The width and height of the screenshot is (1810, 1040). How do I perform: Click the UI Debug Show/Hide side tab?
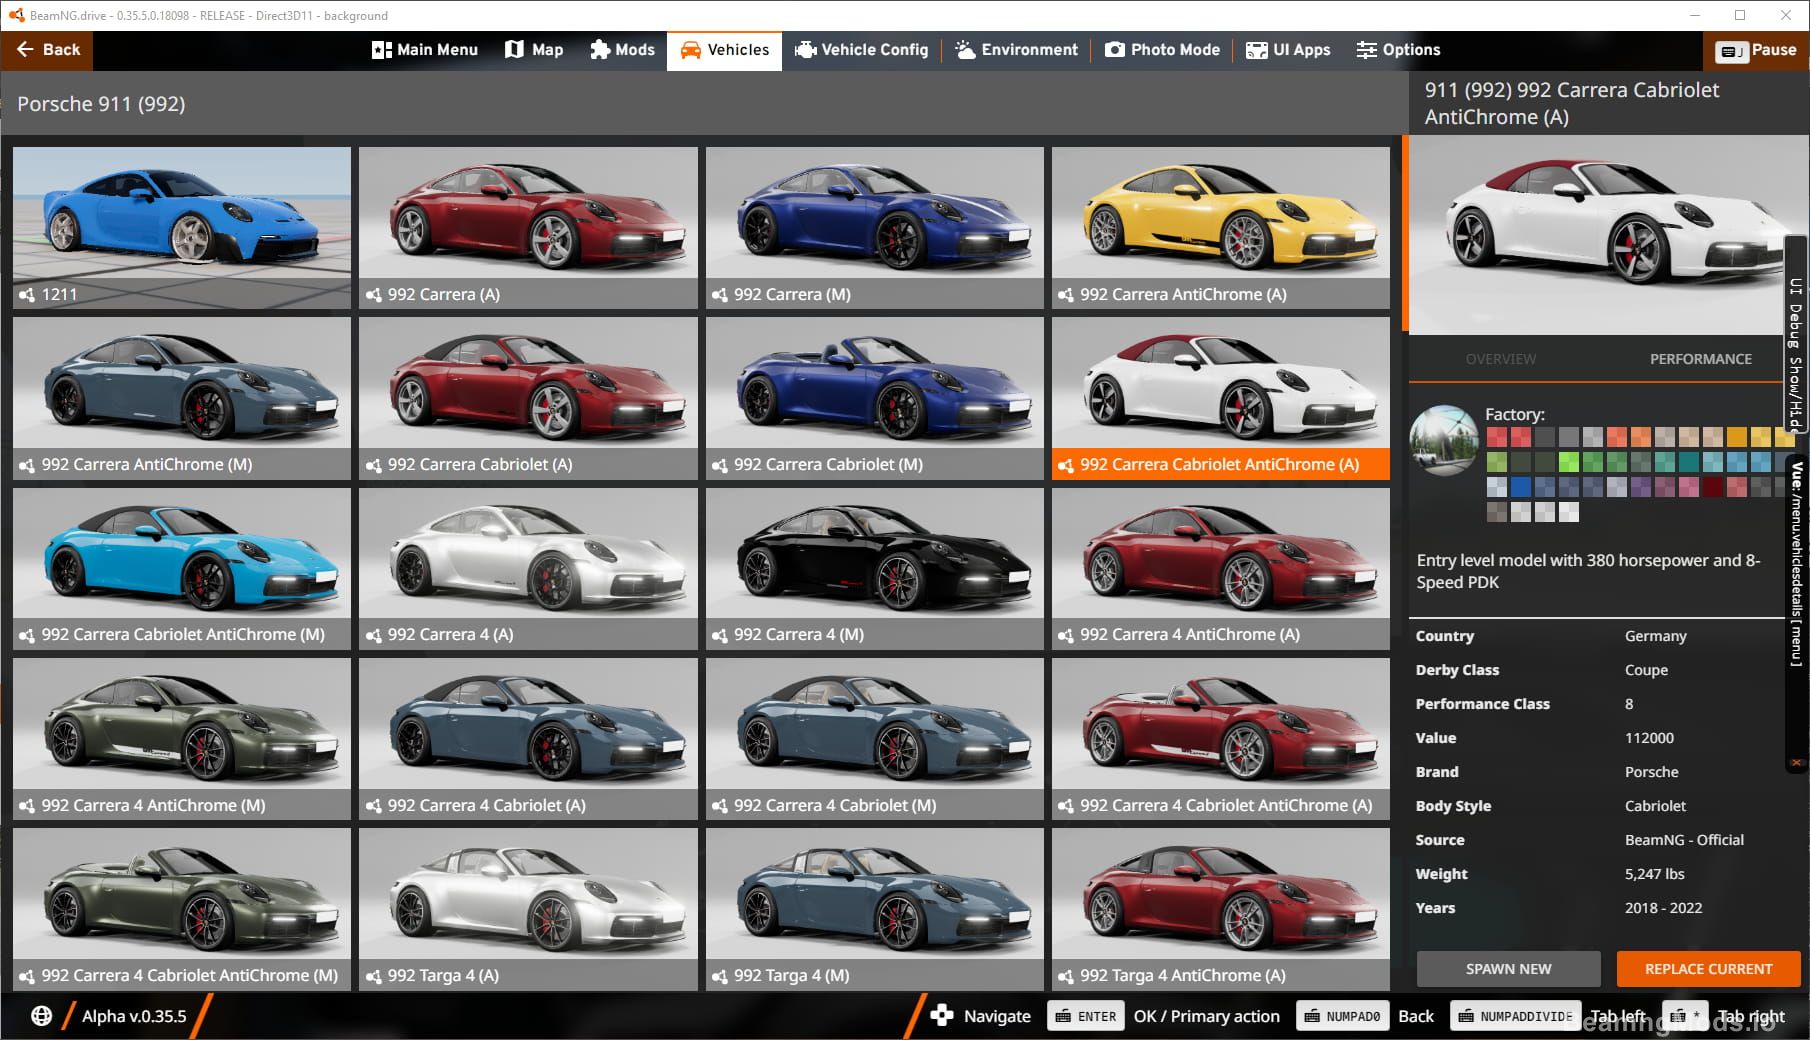tap(1796, 335)
